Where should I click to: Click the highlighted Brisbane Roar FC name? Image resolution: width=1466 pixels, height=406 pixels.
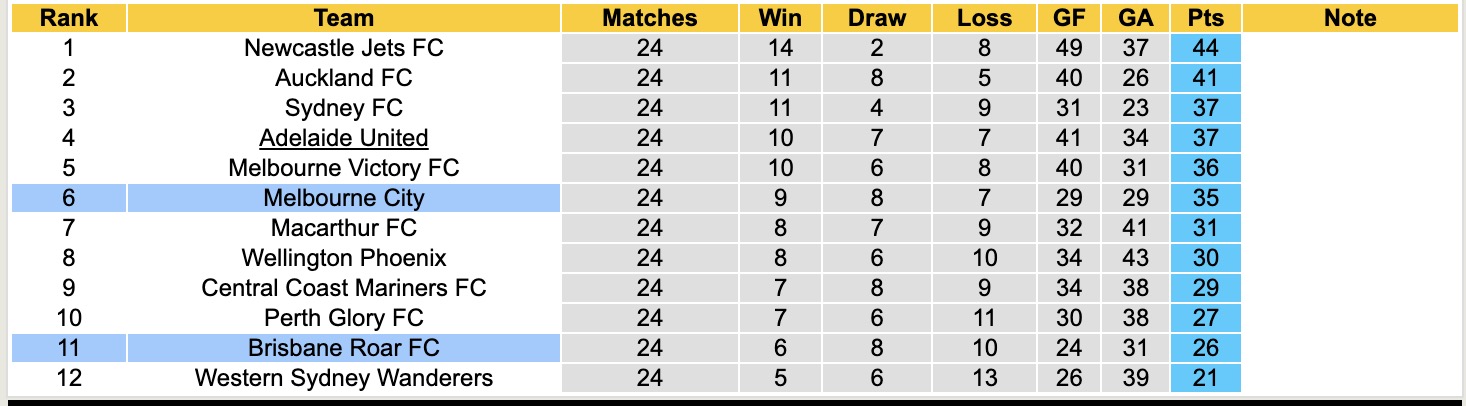pos(343,348)
